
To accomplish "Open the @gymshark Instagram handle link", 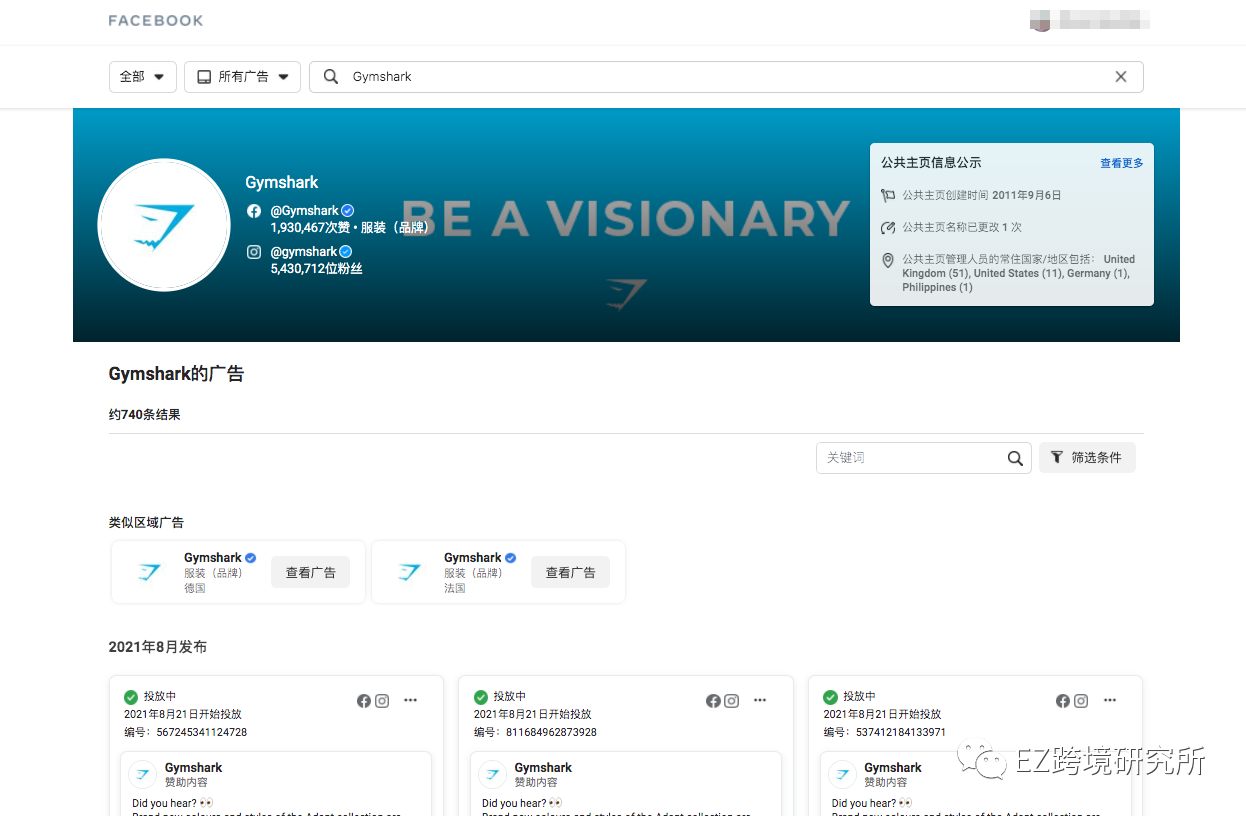I will [x=304, y=252].
